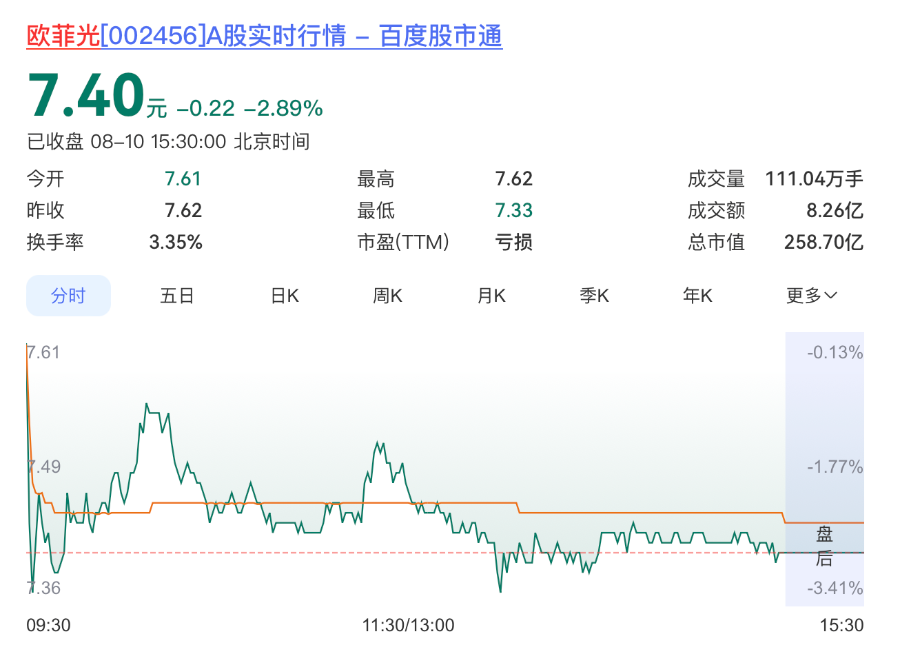This screenshot has height=654, width=900.
Task: Select the 分时 chart tab
Action: point(68,296)
